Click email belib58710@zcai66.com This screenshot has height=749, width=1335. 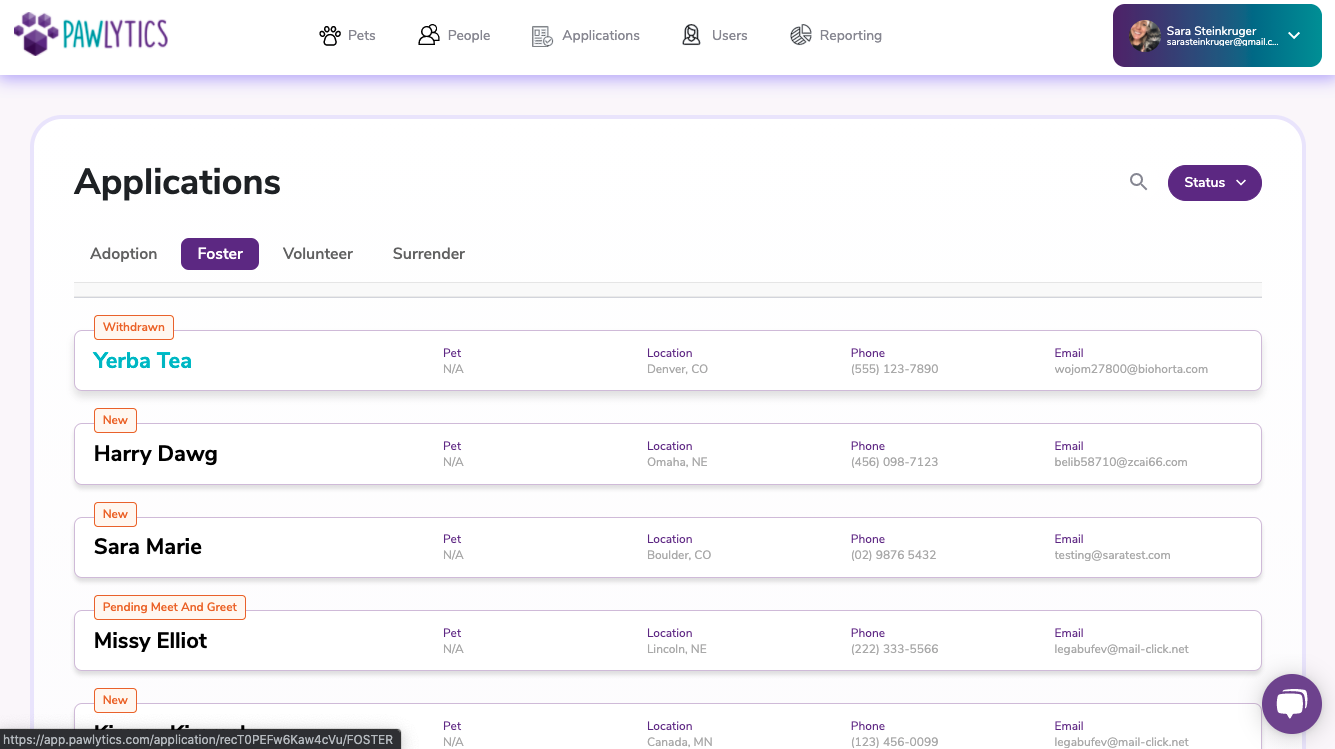1121,462
